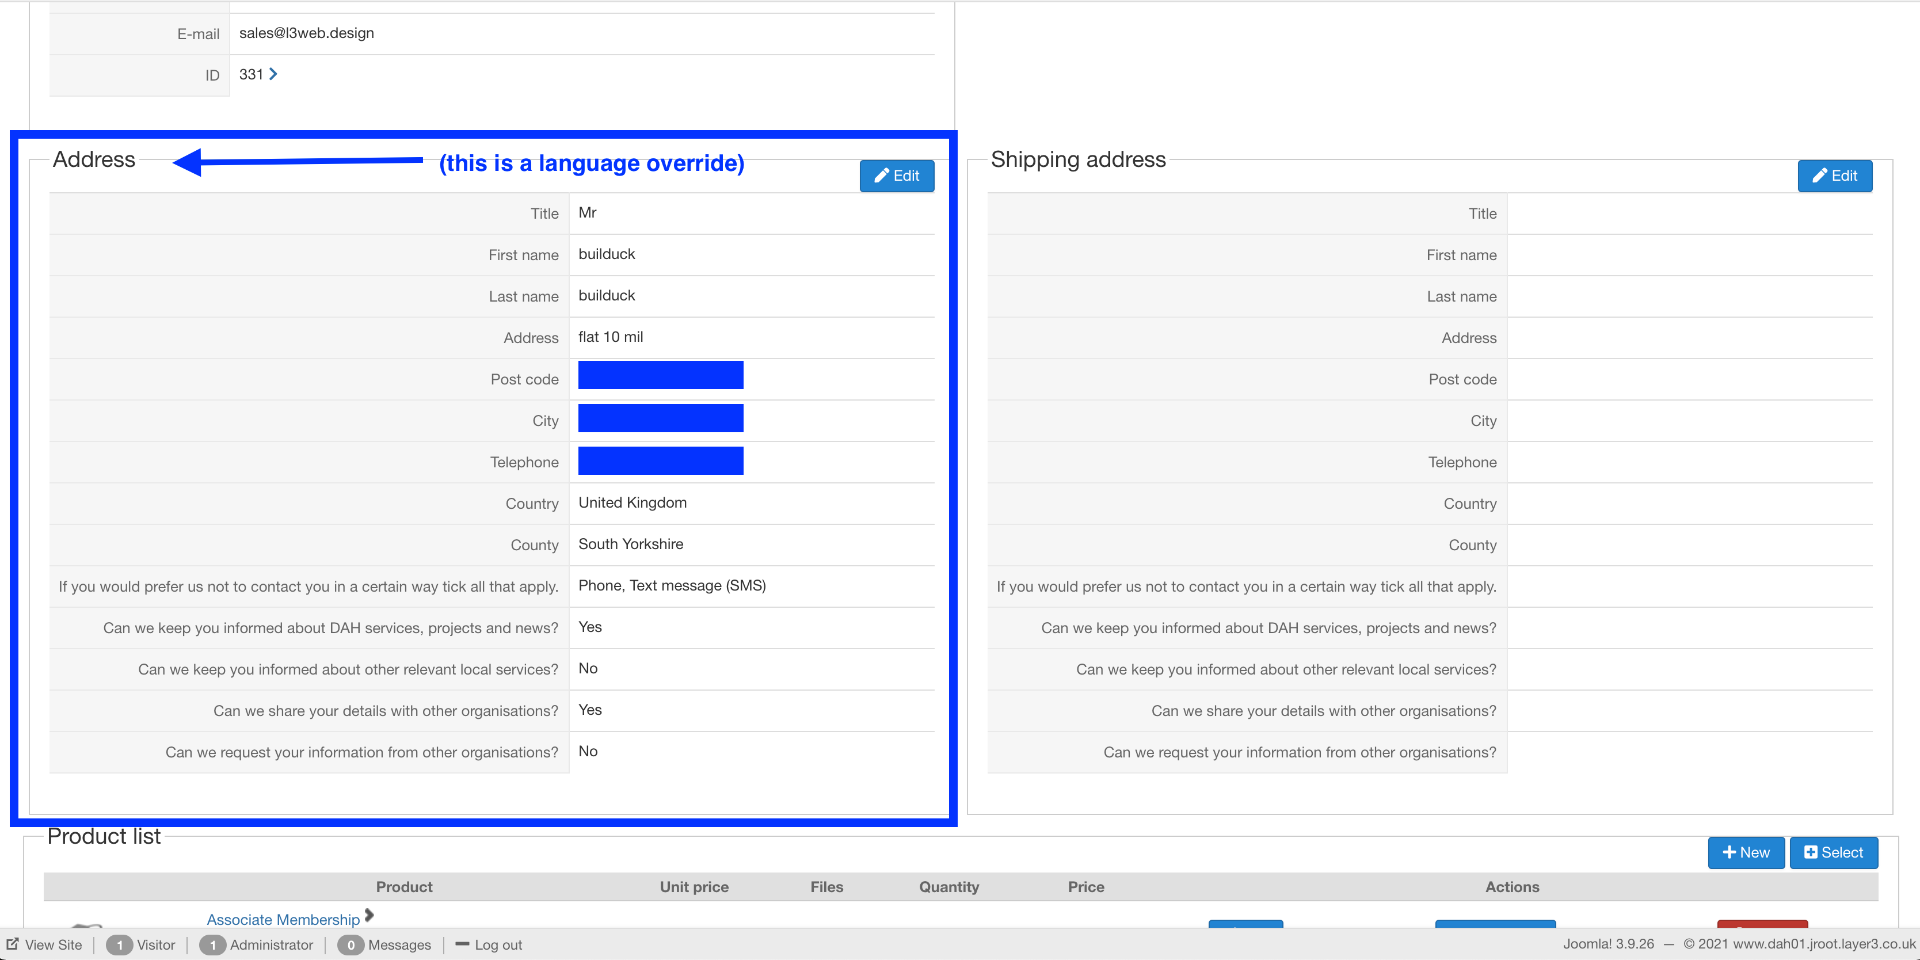Edit the Shipping address section
Image resolution: width=1920 pixels, height=960 pixels.
tap(1835, 176)
